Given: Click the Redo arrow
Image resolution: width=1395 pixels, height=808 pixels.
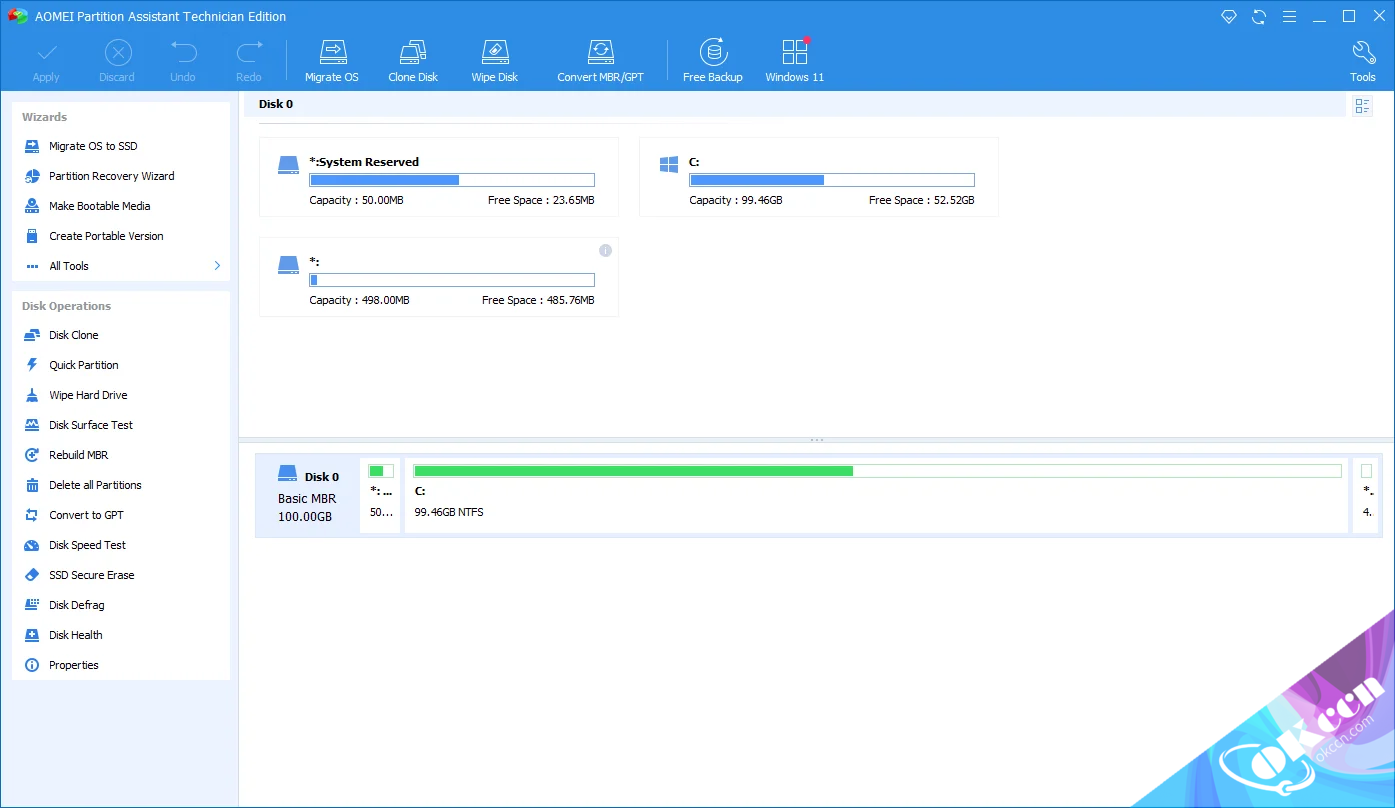Looking at the screenshot, I should 249,61.
